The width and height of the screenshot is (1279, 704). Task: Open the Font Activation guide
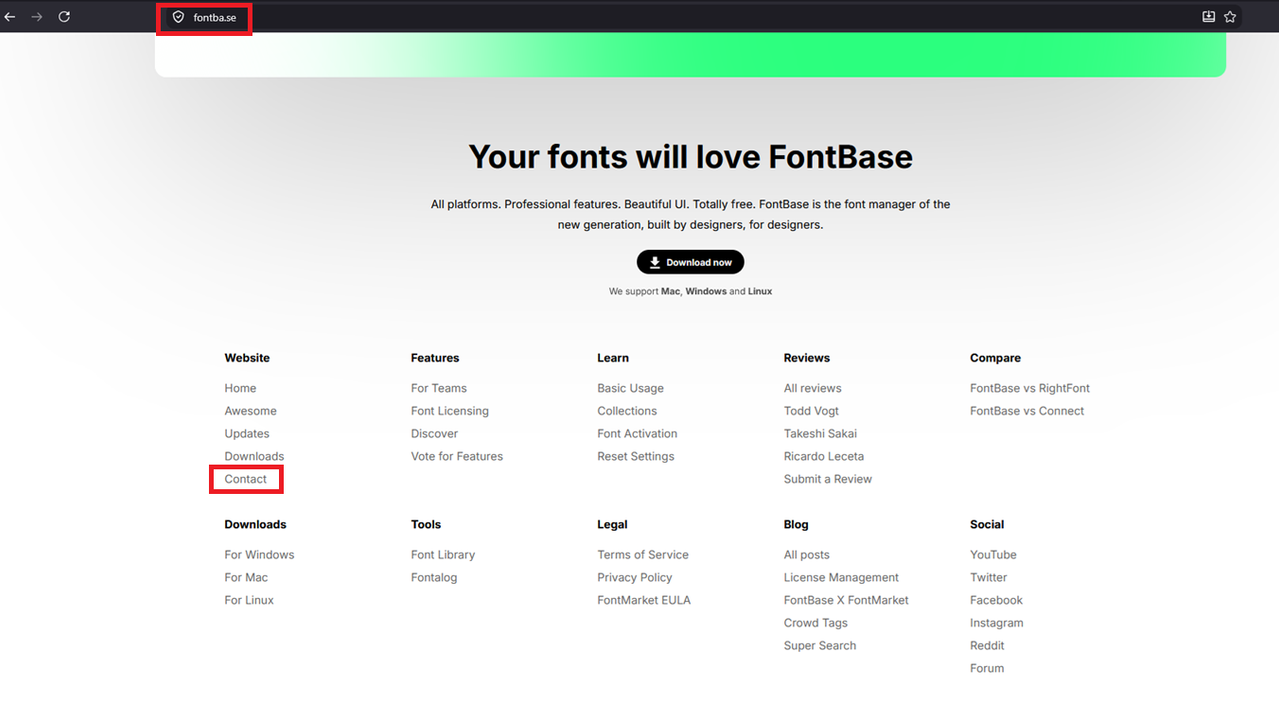click(637, 434)
